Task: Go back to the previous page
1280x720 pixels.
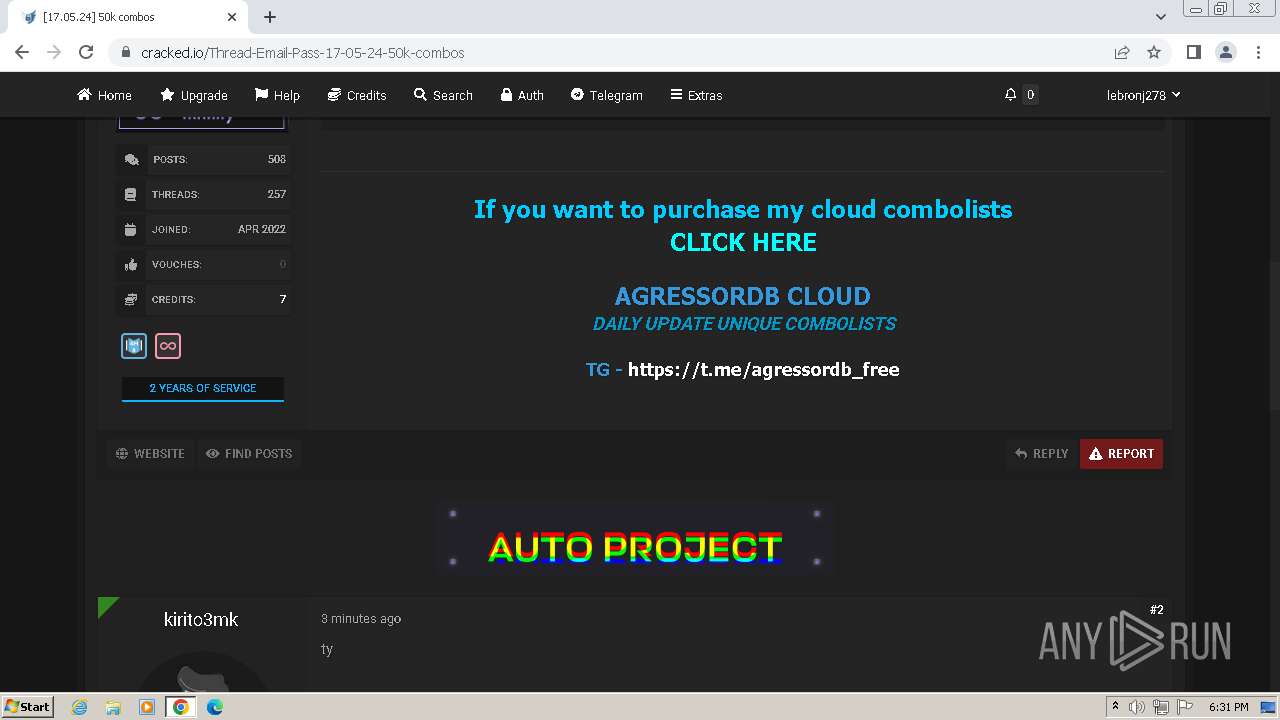Action: coord(22,52)
